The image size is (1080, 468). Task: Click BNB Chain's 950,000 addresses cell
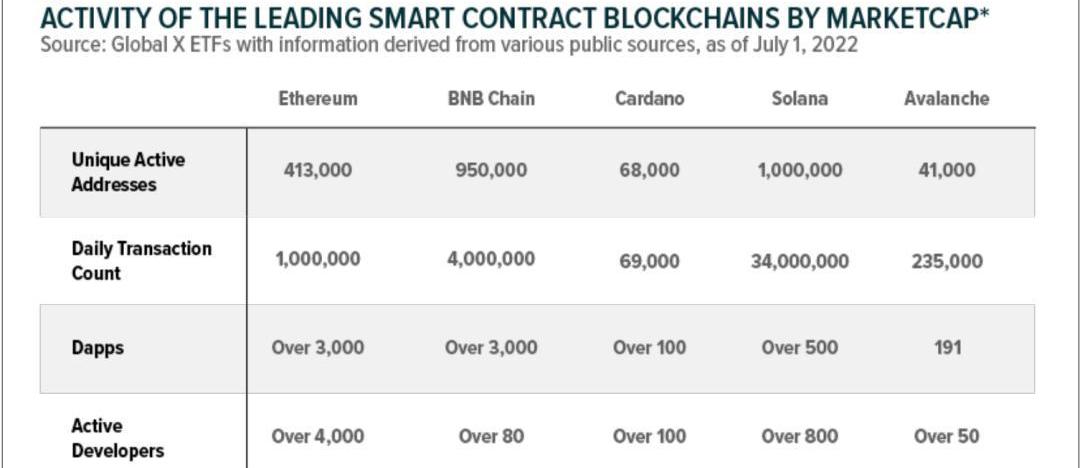[490, 170]
